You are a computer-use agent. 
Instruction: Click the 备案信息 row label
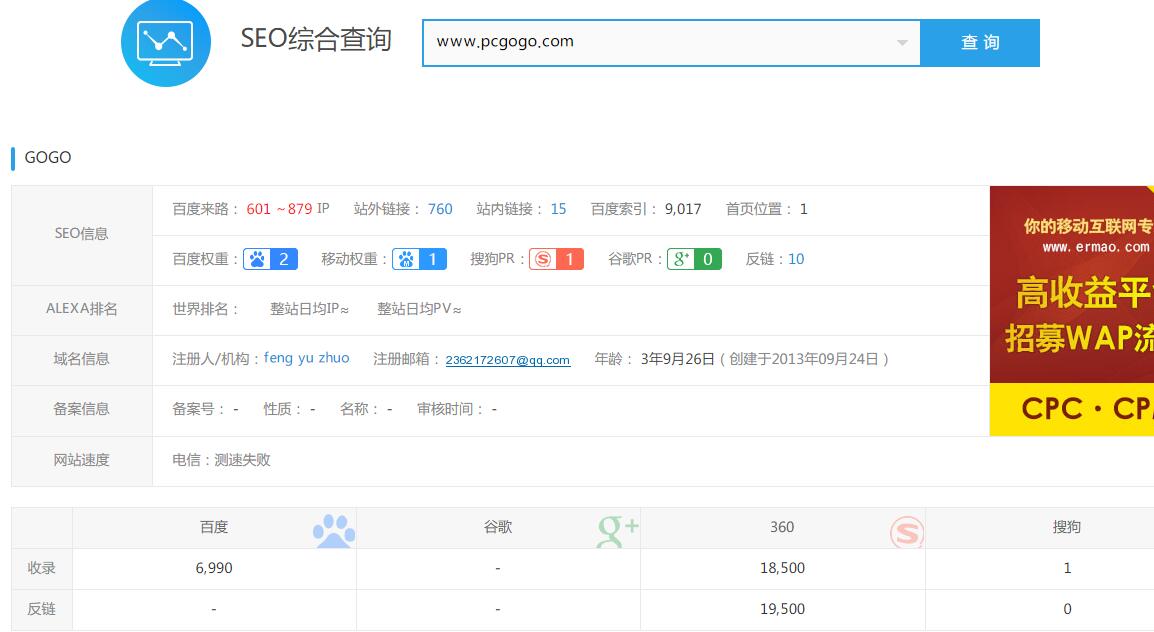coord(82,409)
